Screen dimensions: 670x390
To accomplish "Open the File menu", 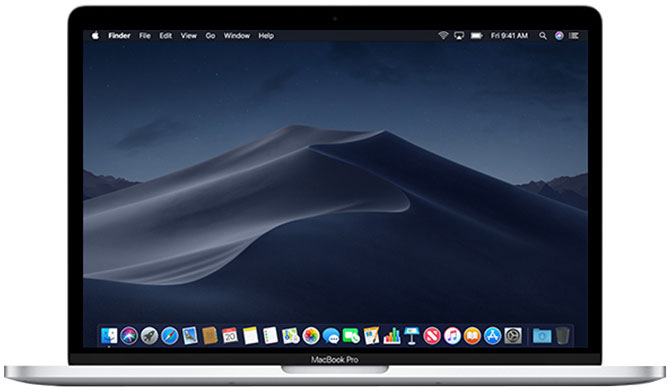I will click(x=145, y=36).
